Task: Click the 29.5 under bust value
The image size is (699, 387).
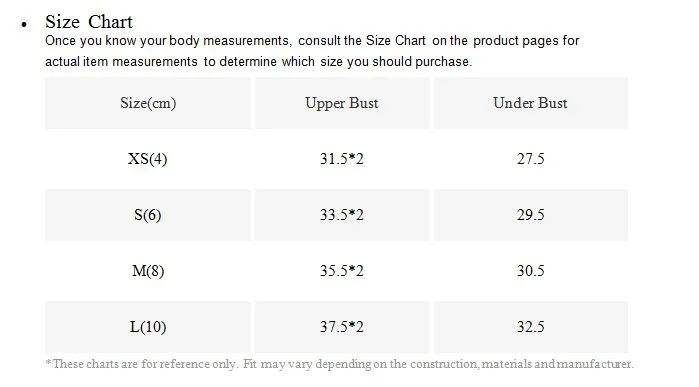Action: [x=530, y=215]
